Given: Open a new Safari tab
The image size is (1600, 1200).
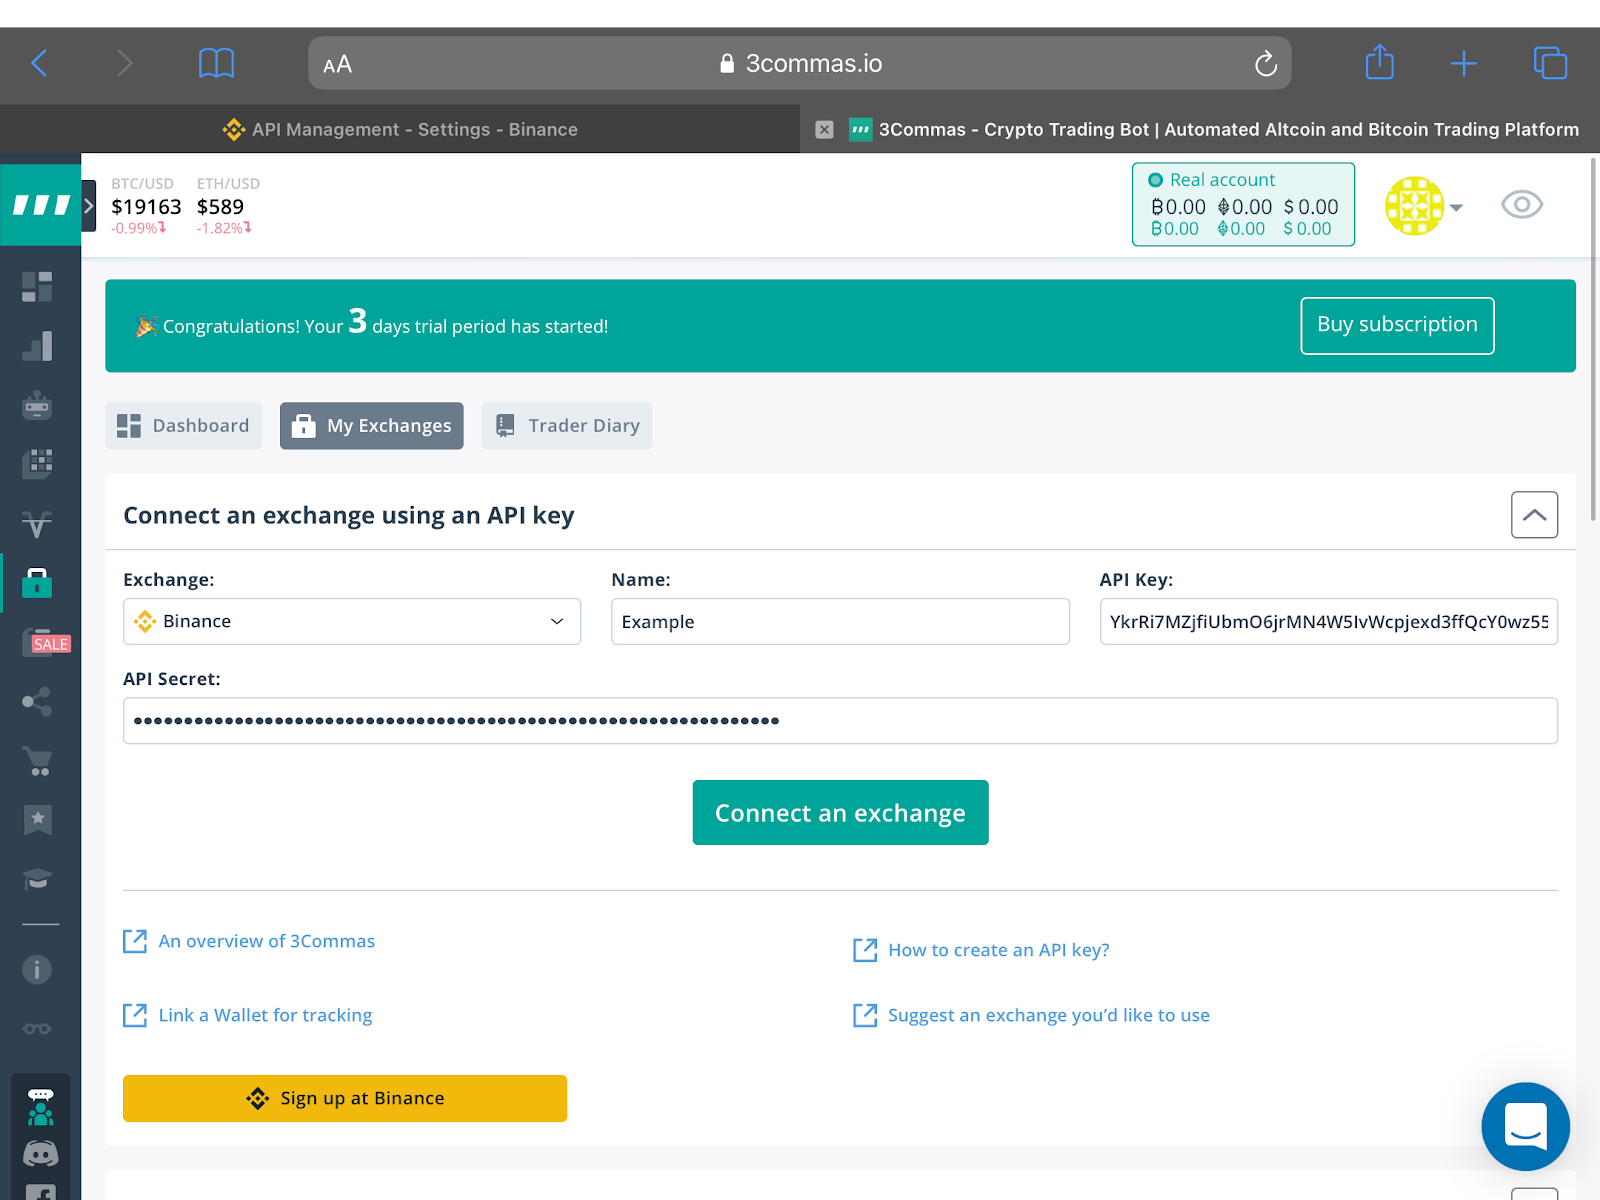Looking at the screenshot, I should [1464, 64].
